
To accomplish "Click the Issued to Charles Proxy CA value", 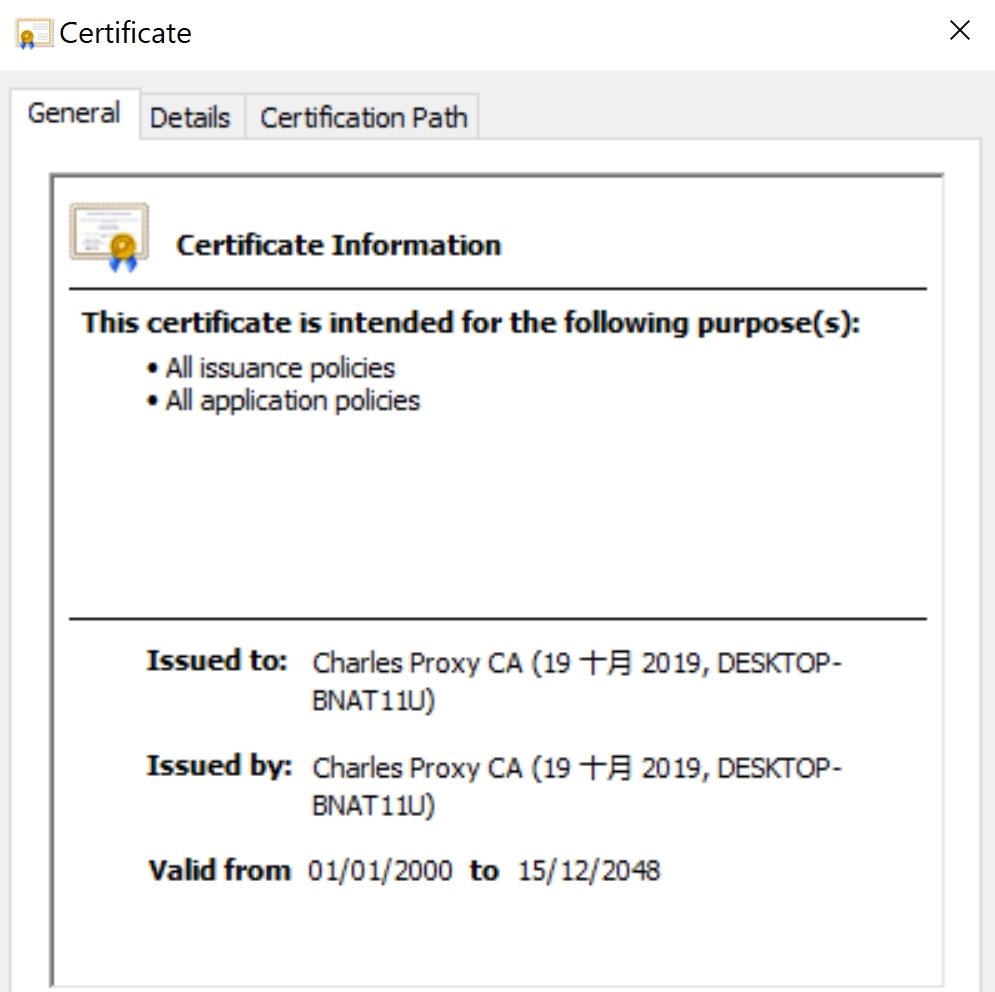I will click(577, 682).
